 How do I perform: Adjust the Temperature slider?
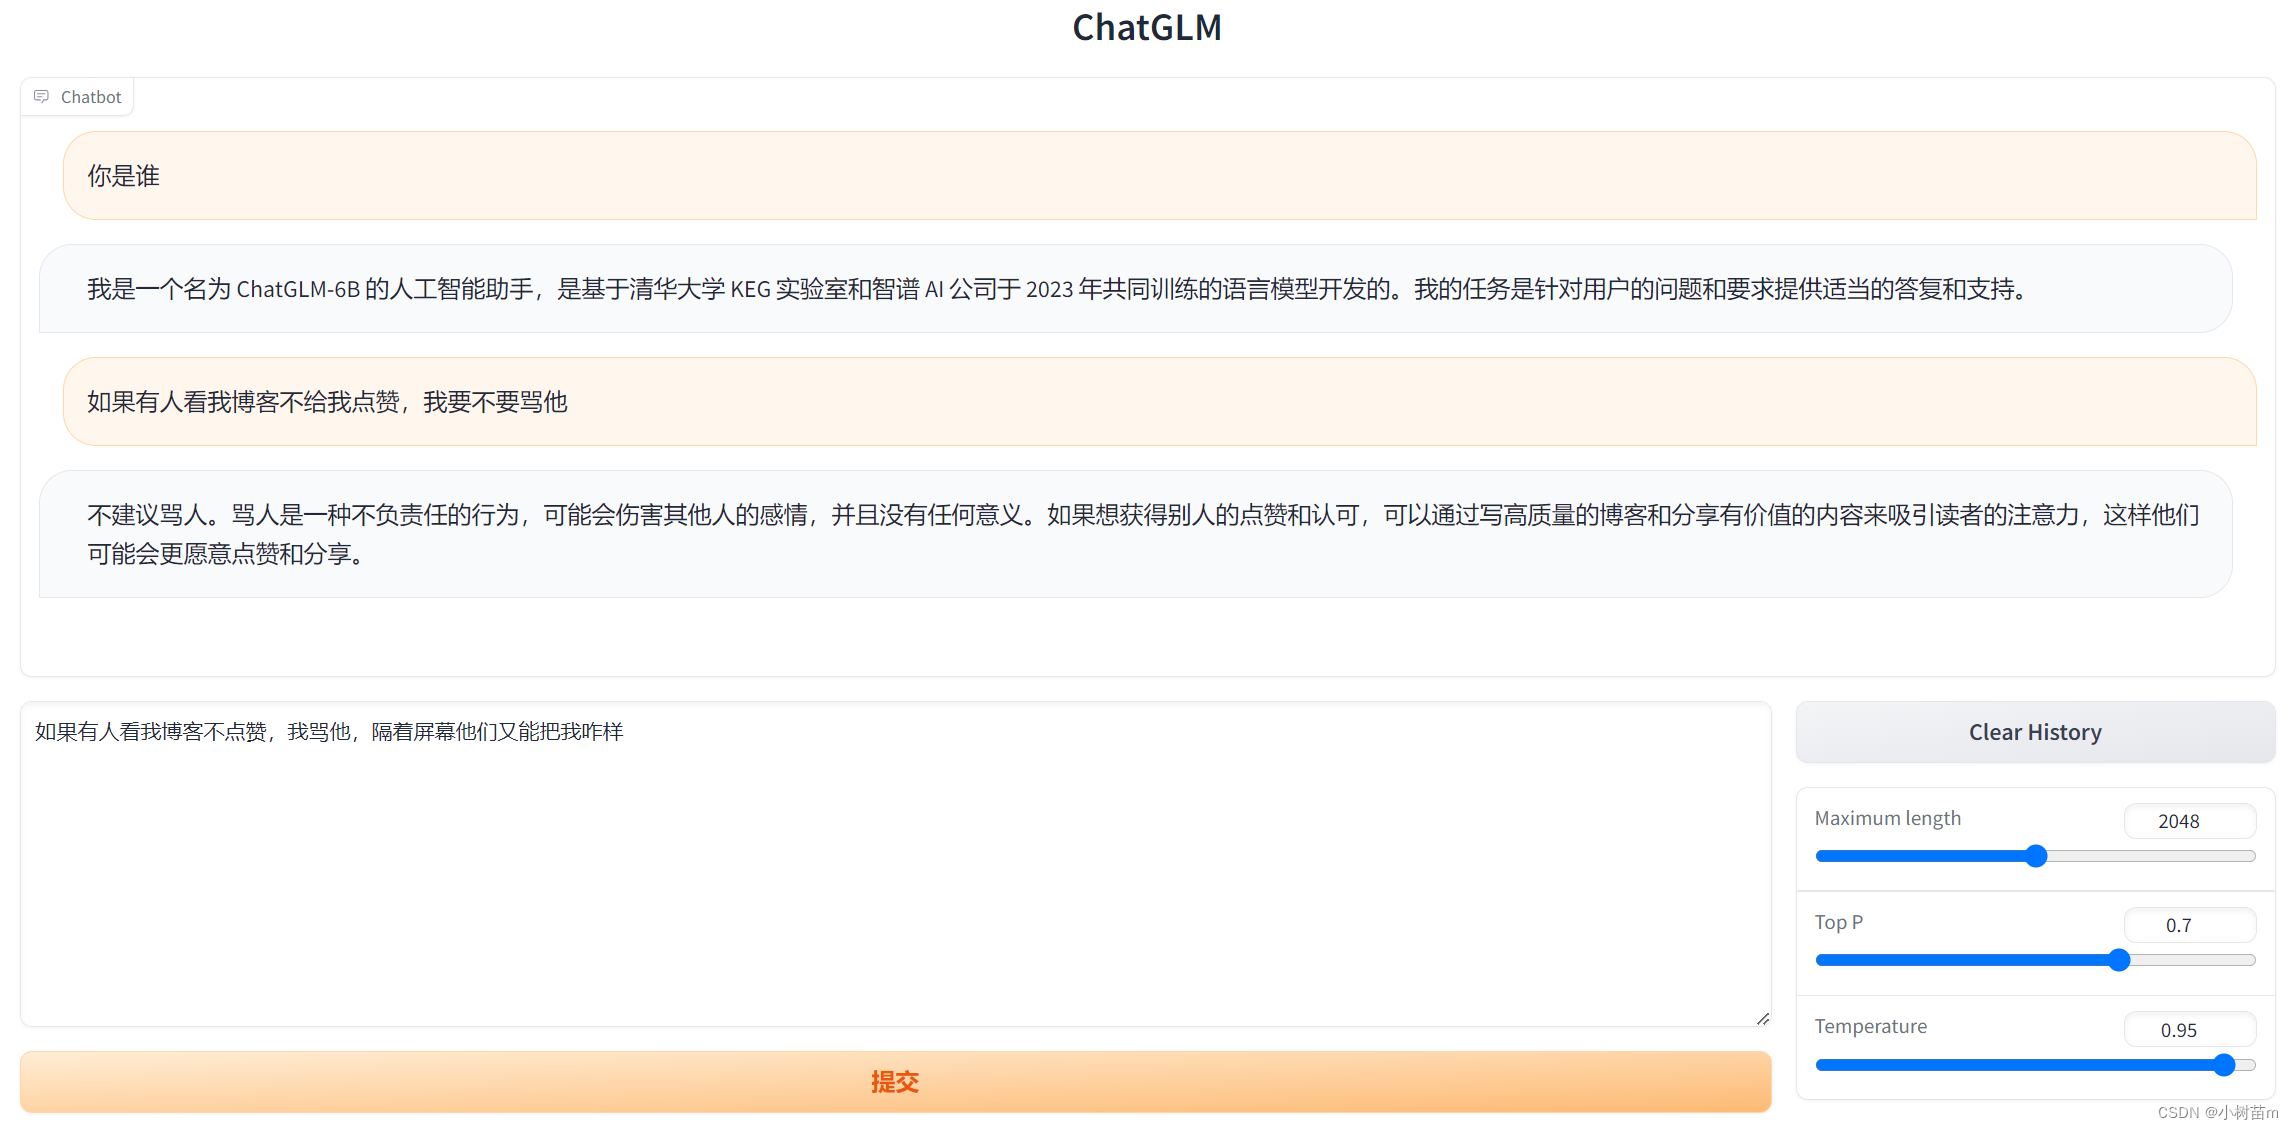point(2035,1065)
